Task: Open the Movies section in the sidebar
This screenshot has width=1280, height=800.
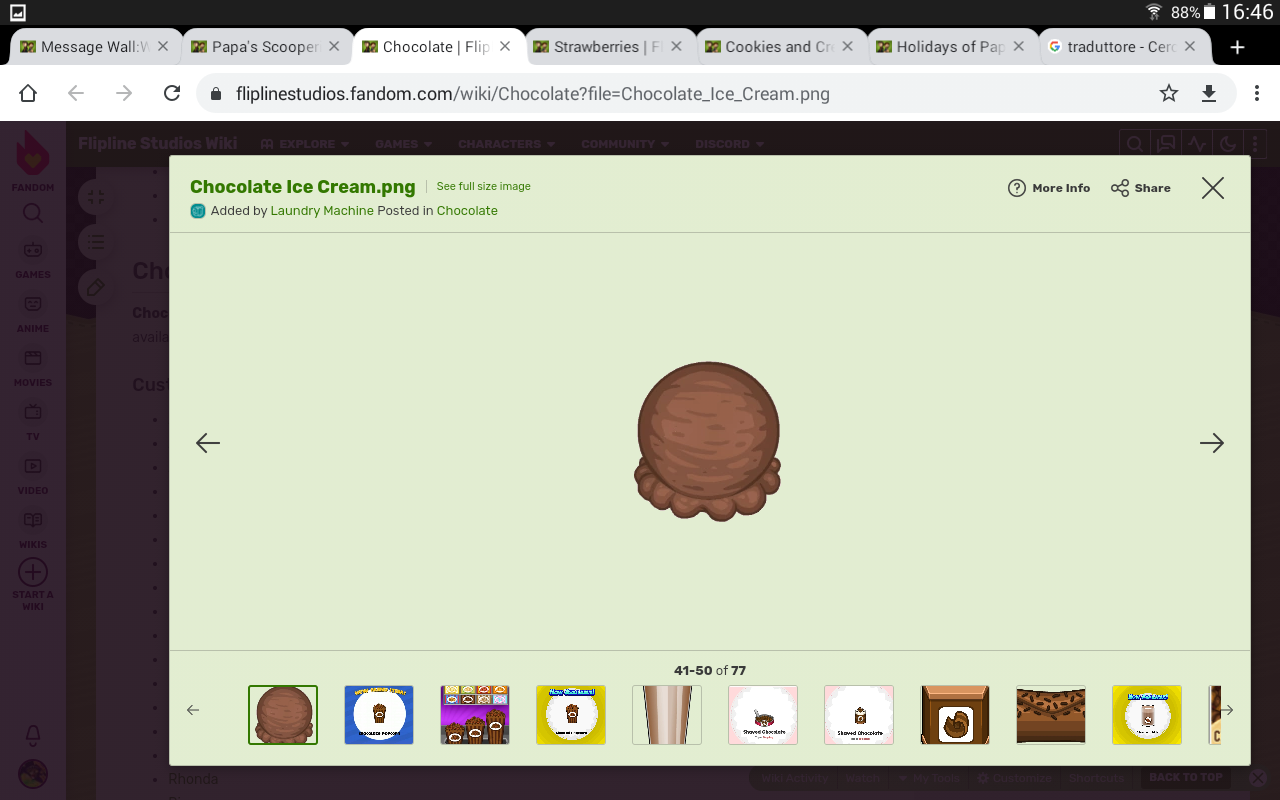Action: click(x=33, y=367)
